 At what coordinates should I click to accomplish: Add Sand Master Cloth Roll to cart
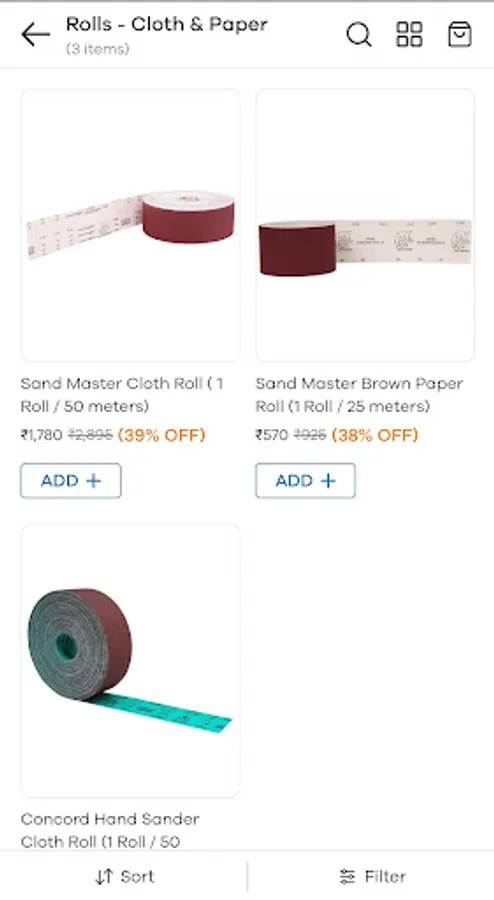pos(71,481)
